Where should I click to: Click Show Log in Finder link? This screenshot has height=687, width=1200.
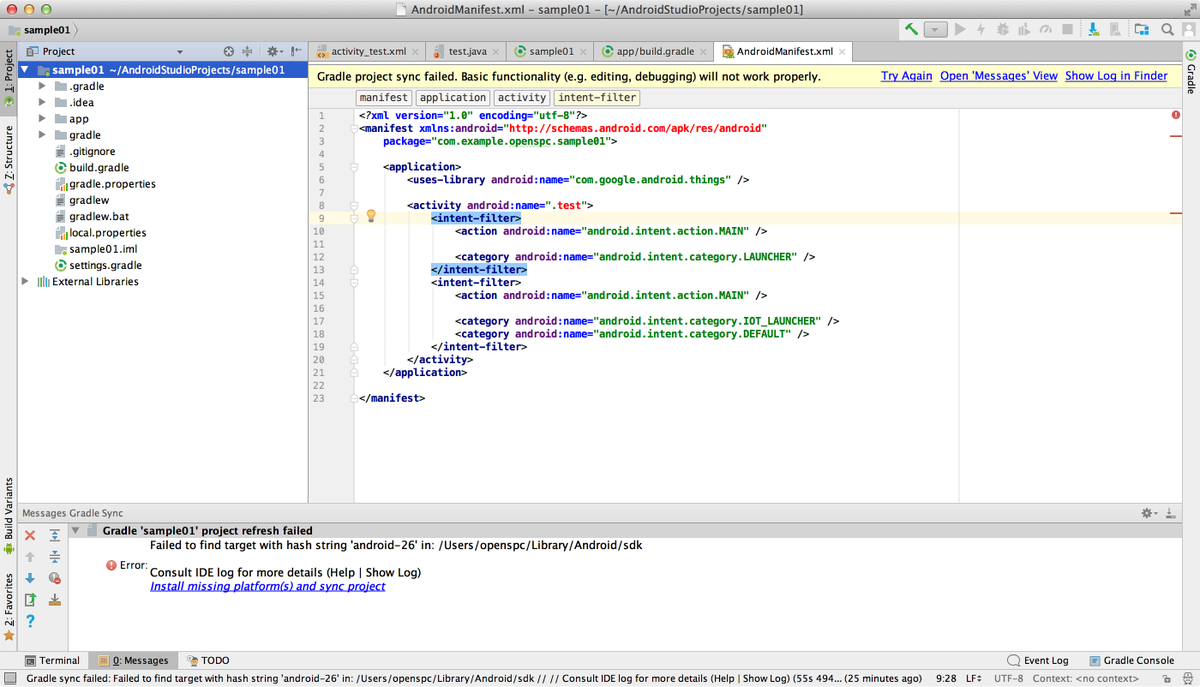(x=1116, y=76)
